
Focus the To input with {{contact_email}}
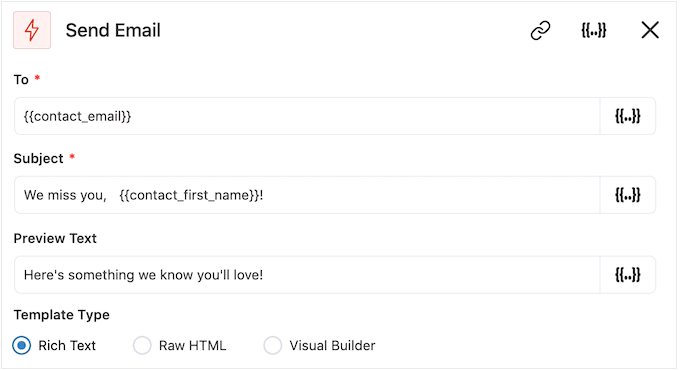307,116
